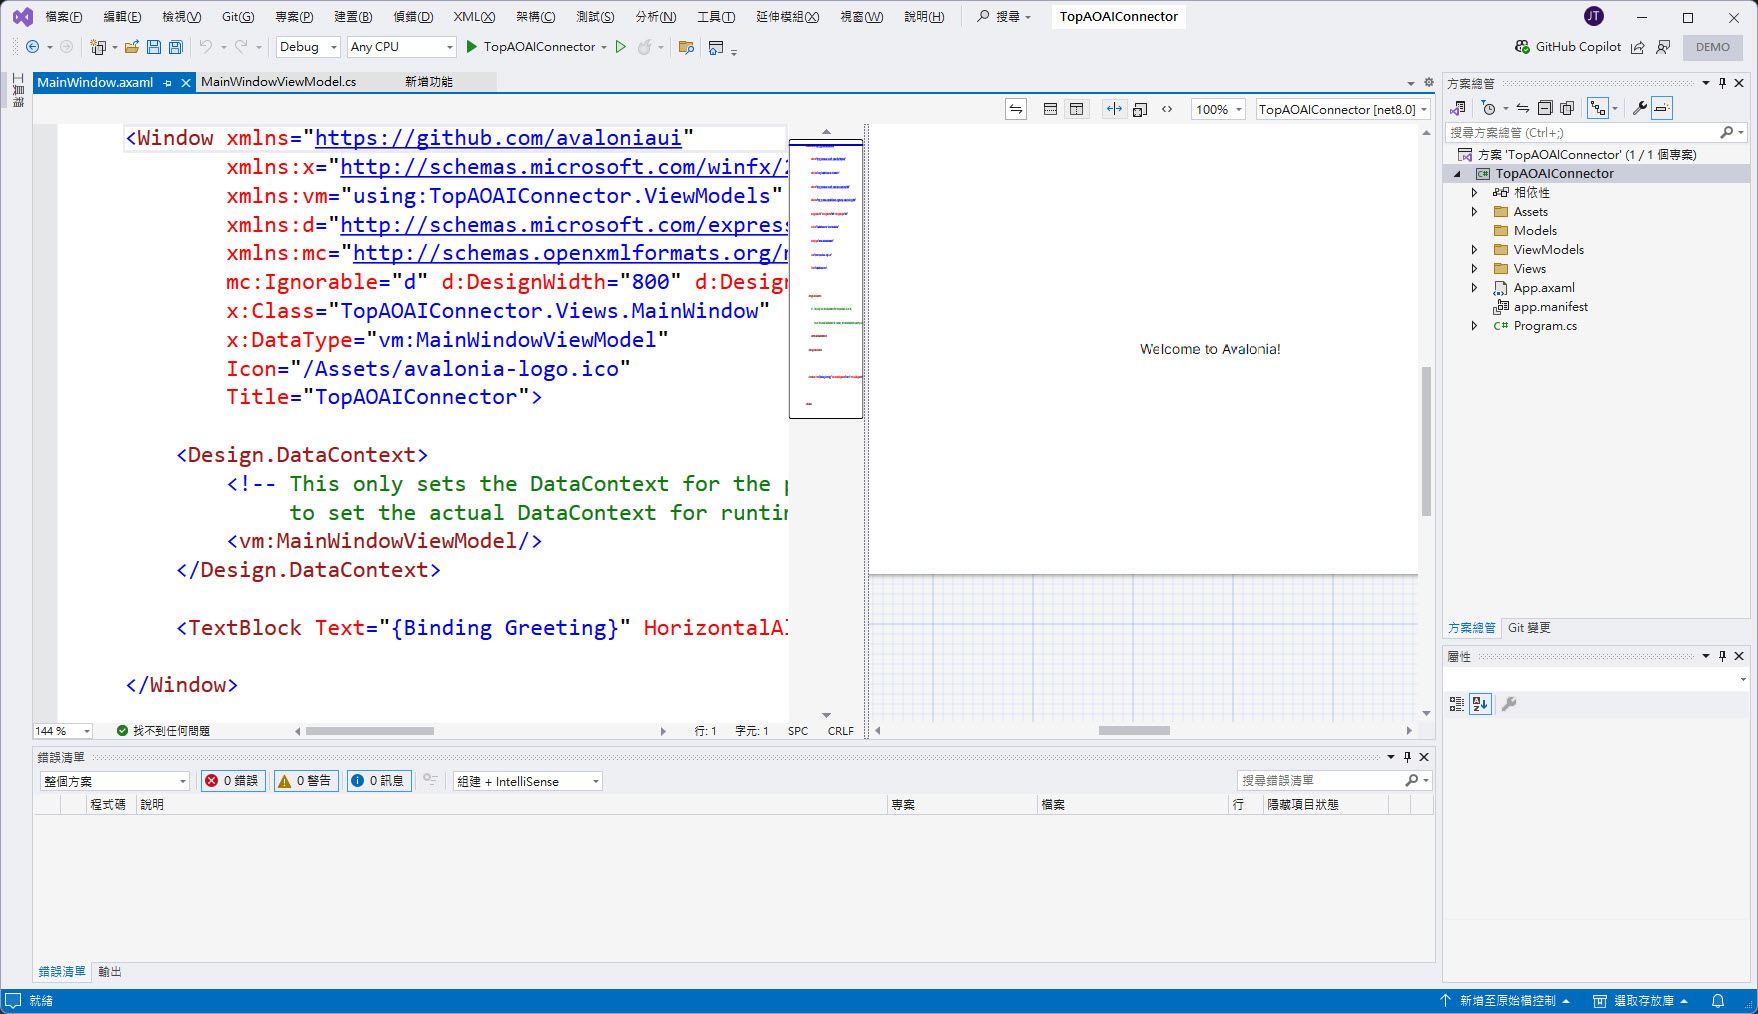The height and width of the screenshot is (1014, 1758).
Task: Open the Any CPU platform dropdown
Action: (x=402, y=47)
